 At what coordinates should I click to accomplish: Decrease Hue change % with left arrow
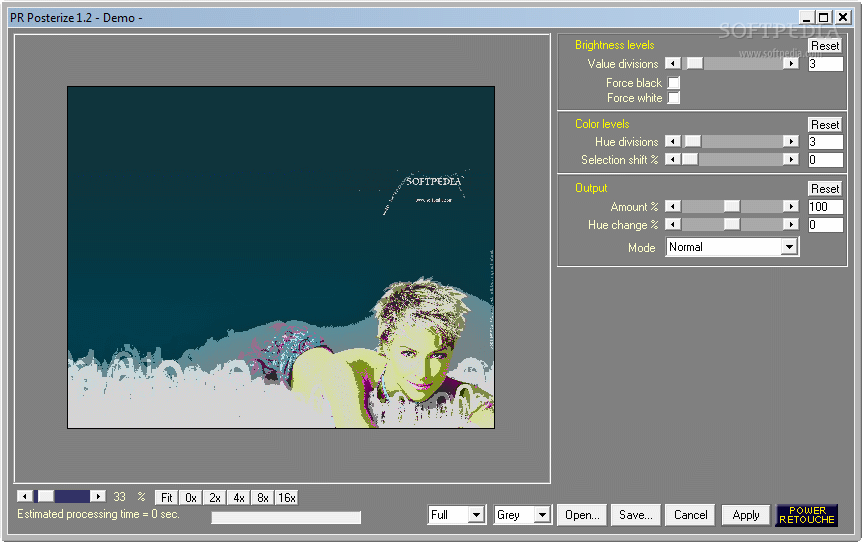pos(673,224)
